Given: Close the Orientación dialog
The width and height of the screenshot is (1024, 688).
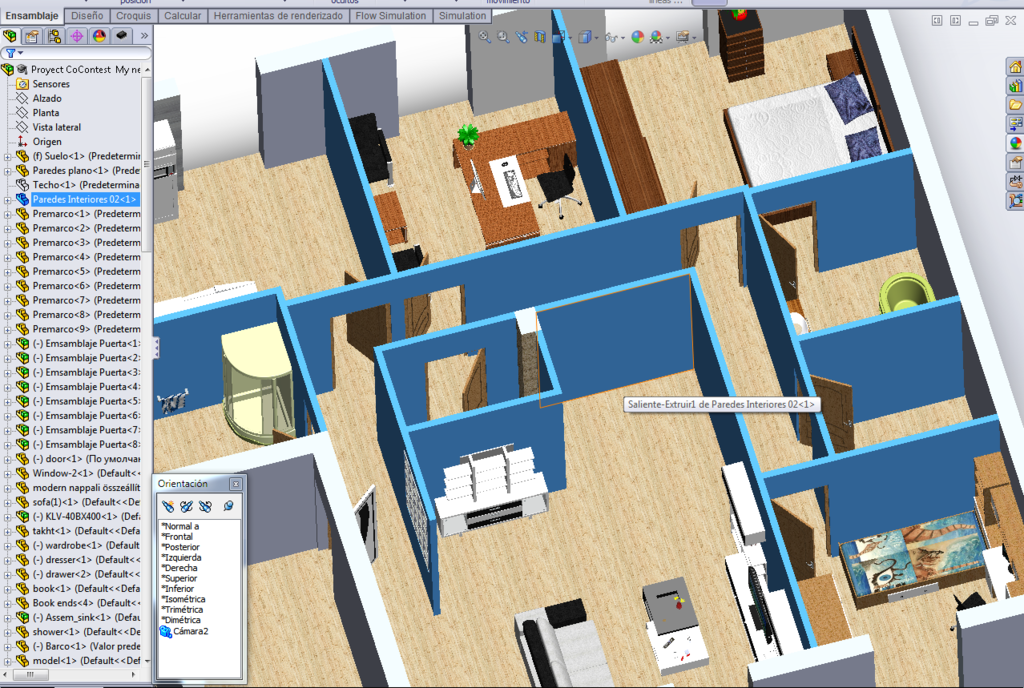Looking at the screenshot, I should coord(236,484).
